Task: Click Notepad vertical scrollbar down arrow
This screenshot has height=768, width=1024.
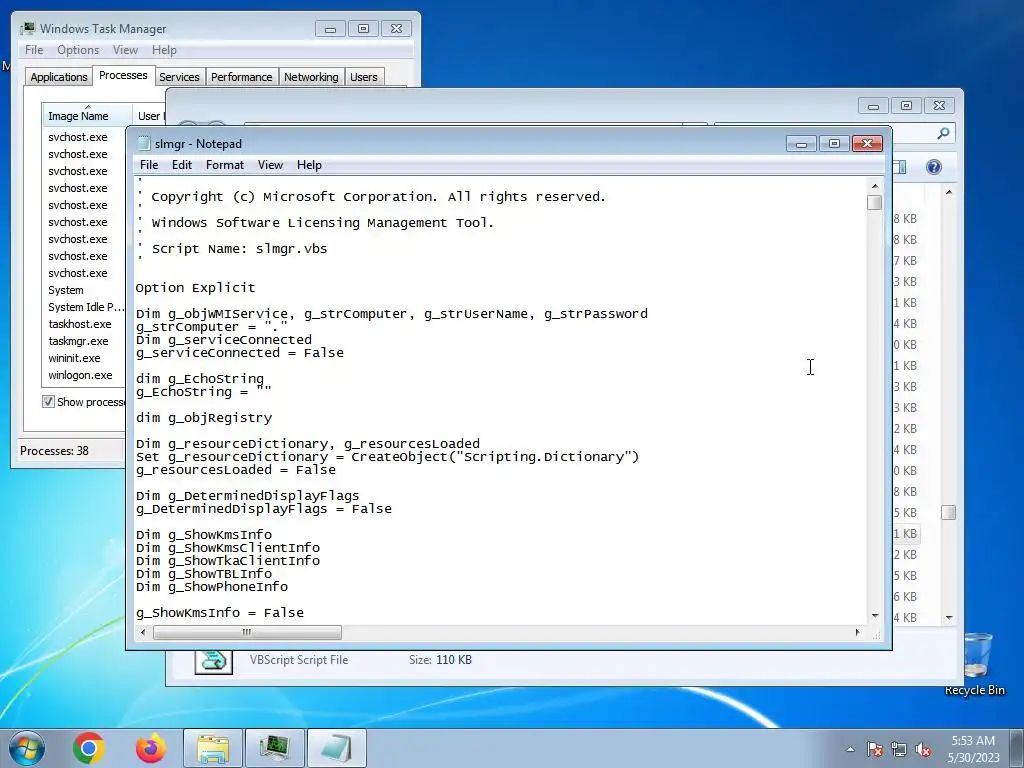Action: click(x=875, y=616)
